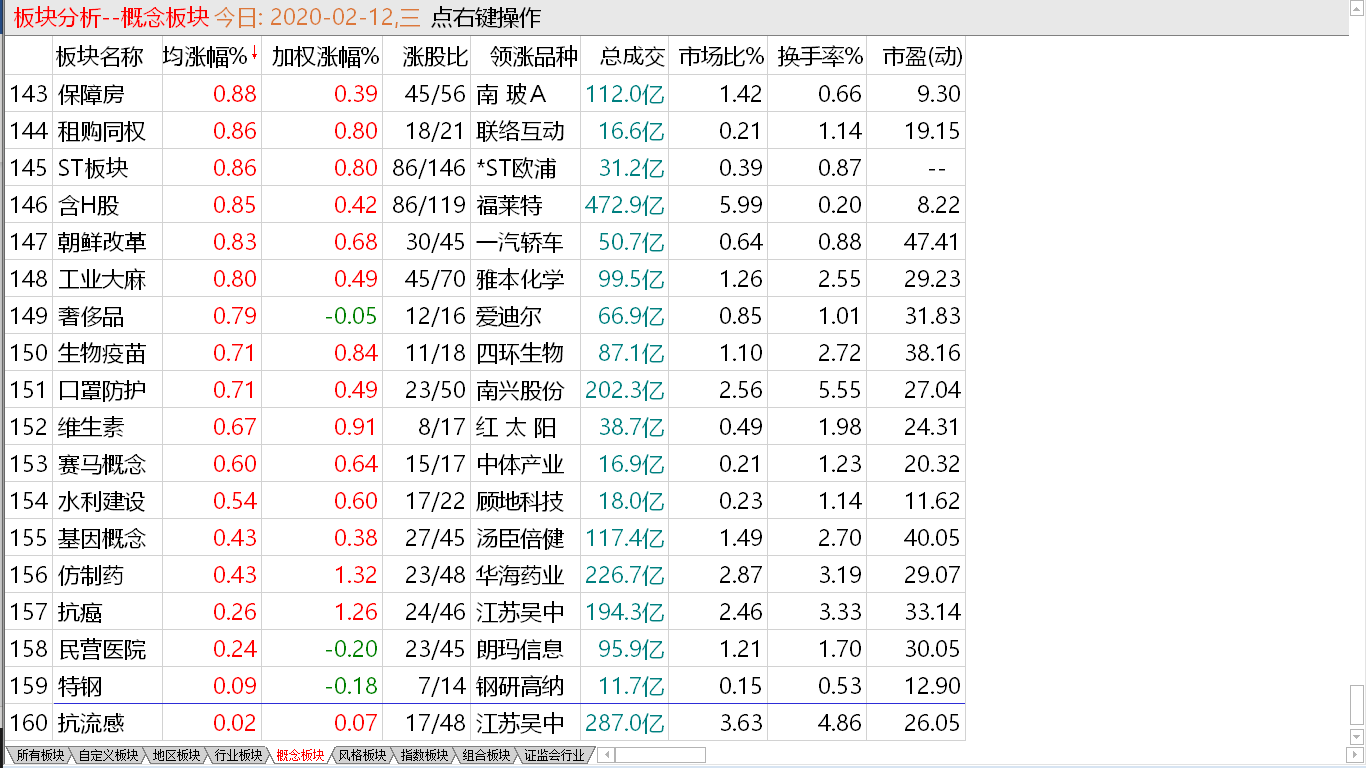Click leading stock 钢研高纳
The image size is (1366, 768).
[x=520, y=686]
